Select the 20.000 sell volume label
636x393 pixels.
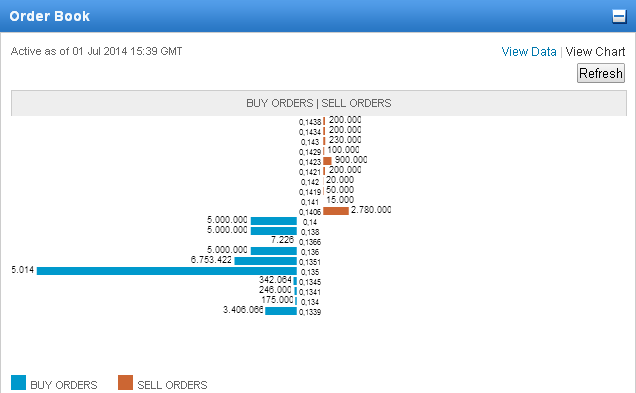tap(340, 180)
